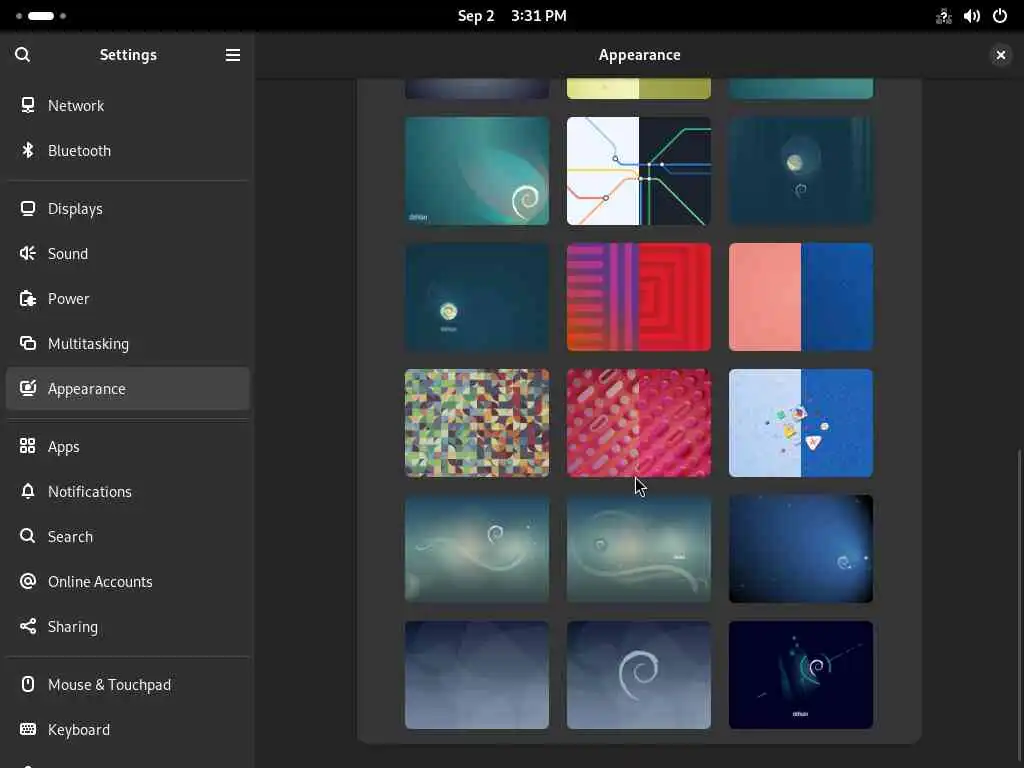1024x768 pixels.
Task: Open the Multitasking settings
Action: pyautogui.click(x=128, y=344)
